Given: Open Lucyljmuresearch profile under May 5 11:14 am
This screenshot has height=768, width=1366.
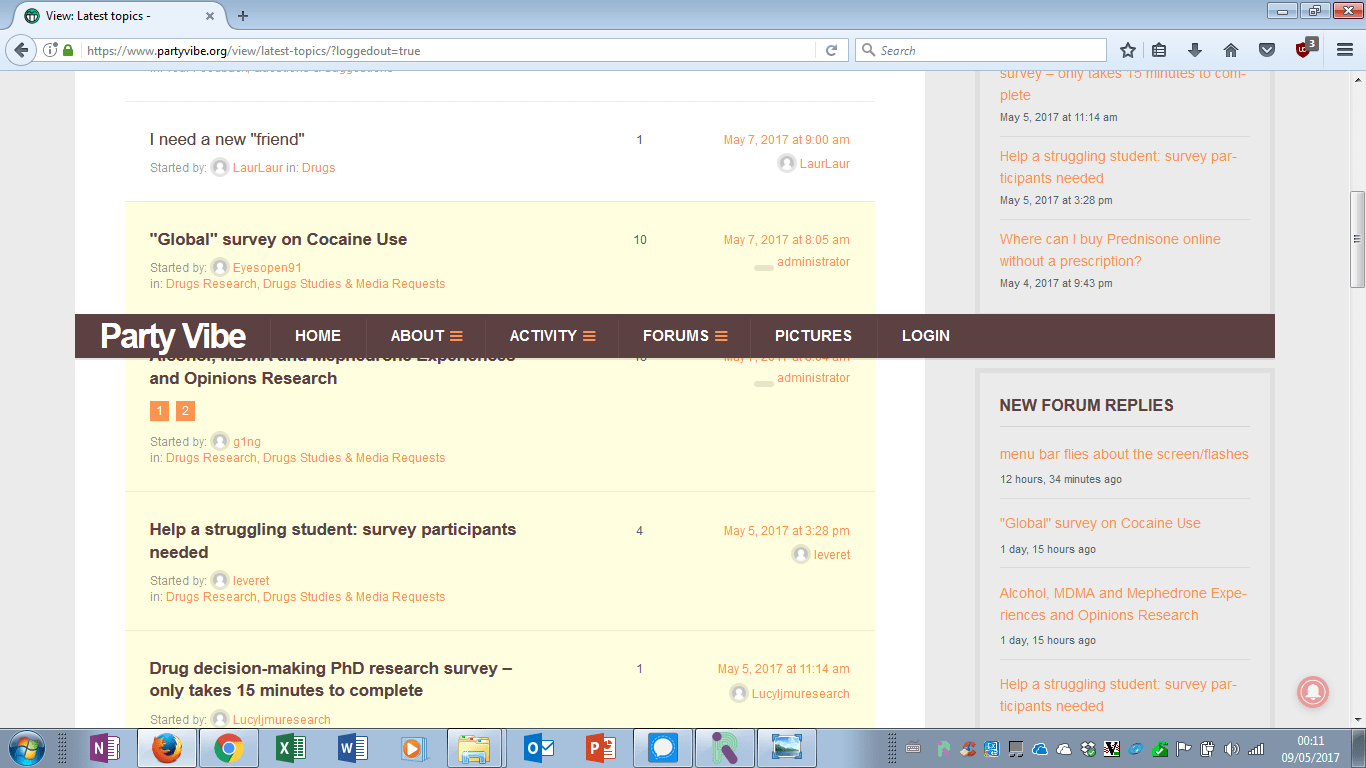Looking at the screenshot, I should (801, 694).
